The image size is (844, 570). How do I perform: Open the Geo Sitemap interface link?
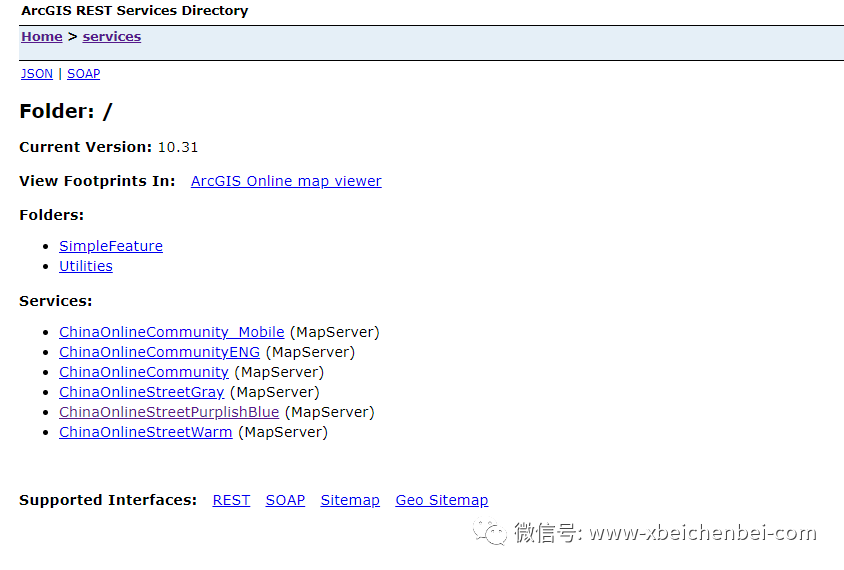[x=441, y=500]
